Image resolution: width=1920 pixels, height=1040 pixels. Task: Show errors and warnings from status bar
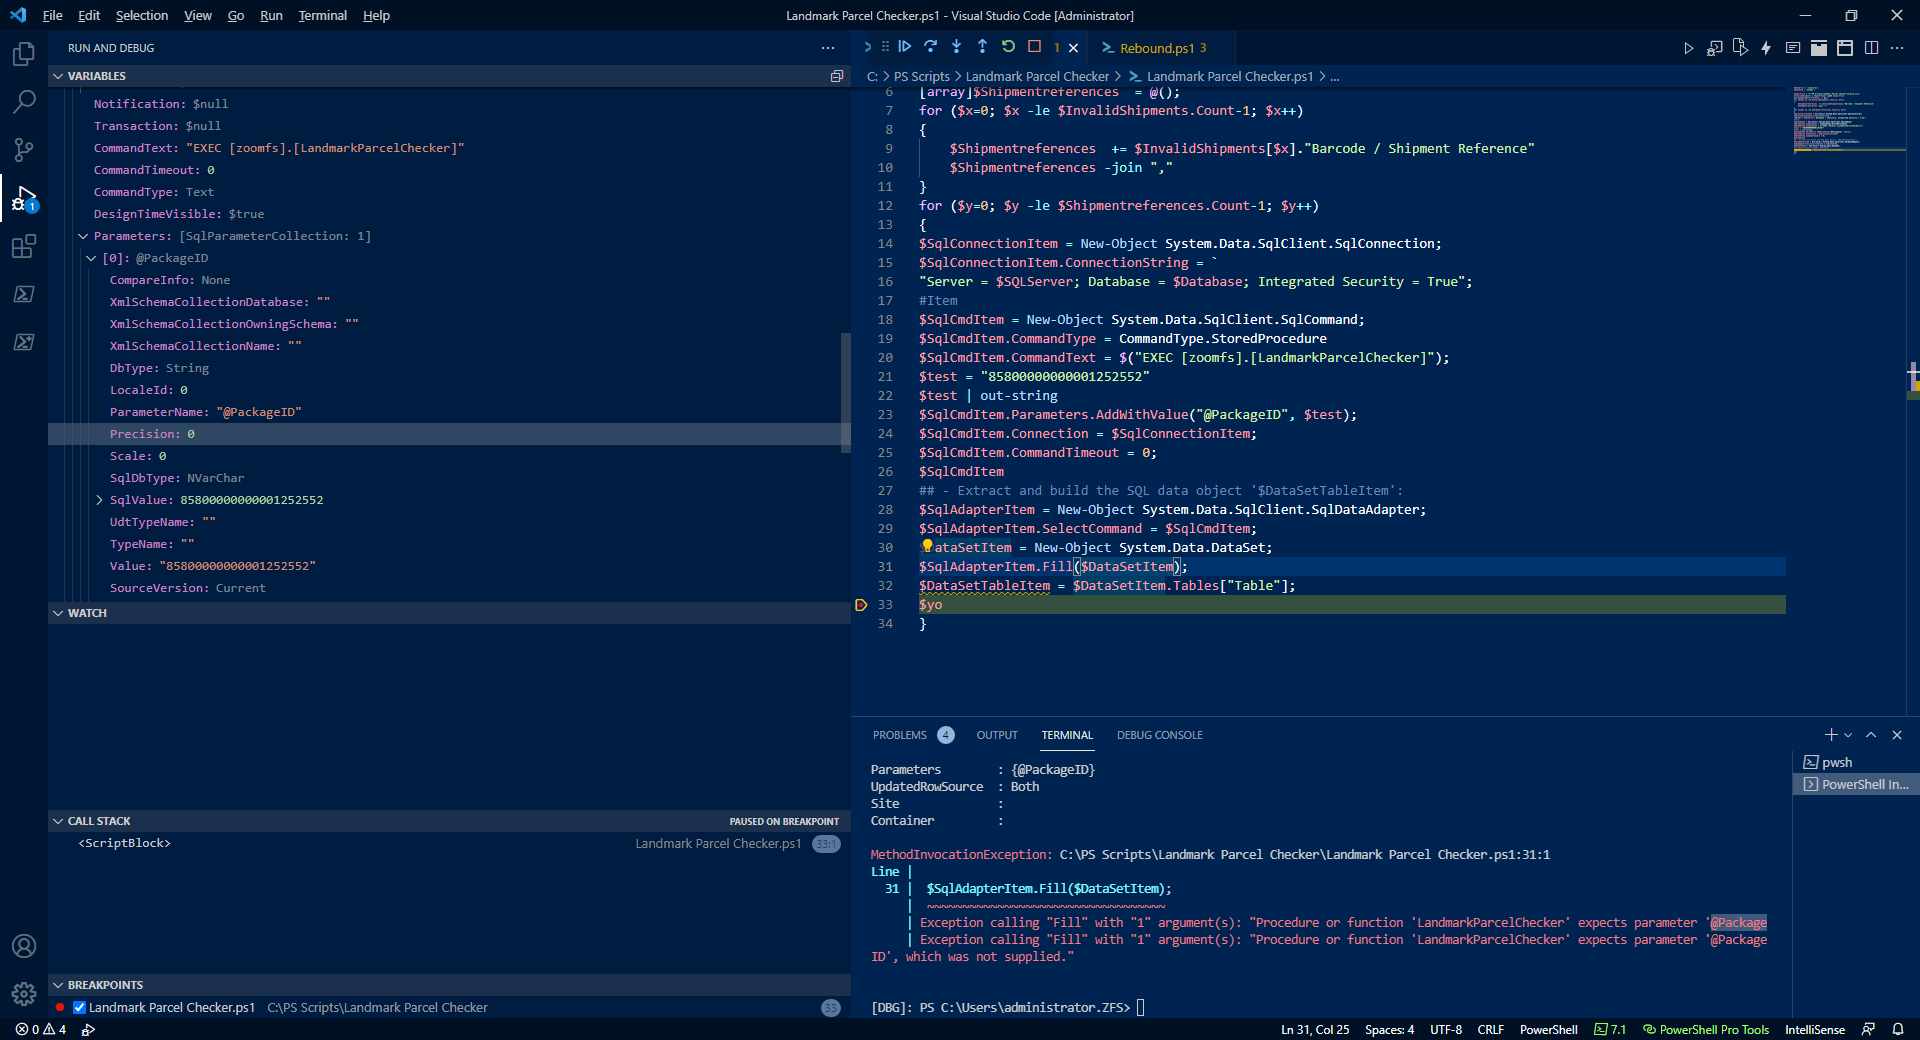click(41, 1029)
